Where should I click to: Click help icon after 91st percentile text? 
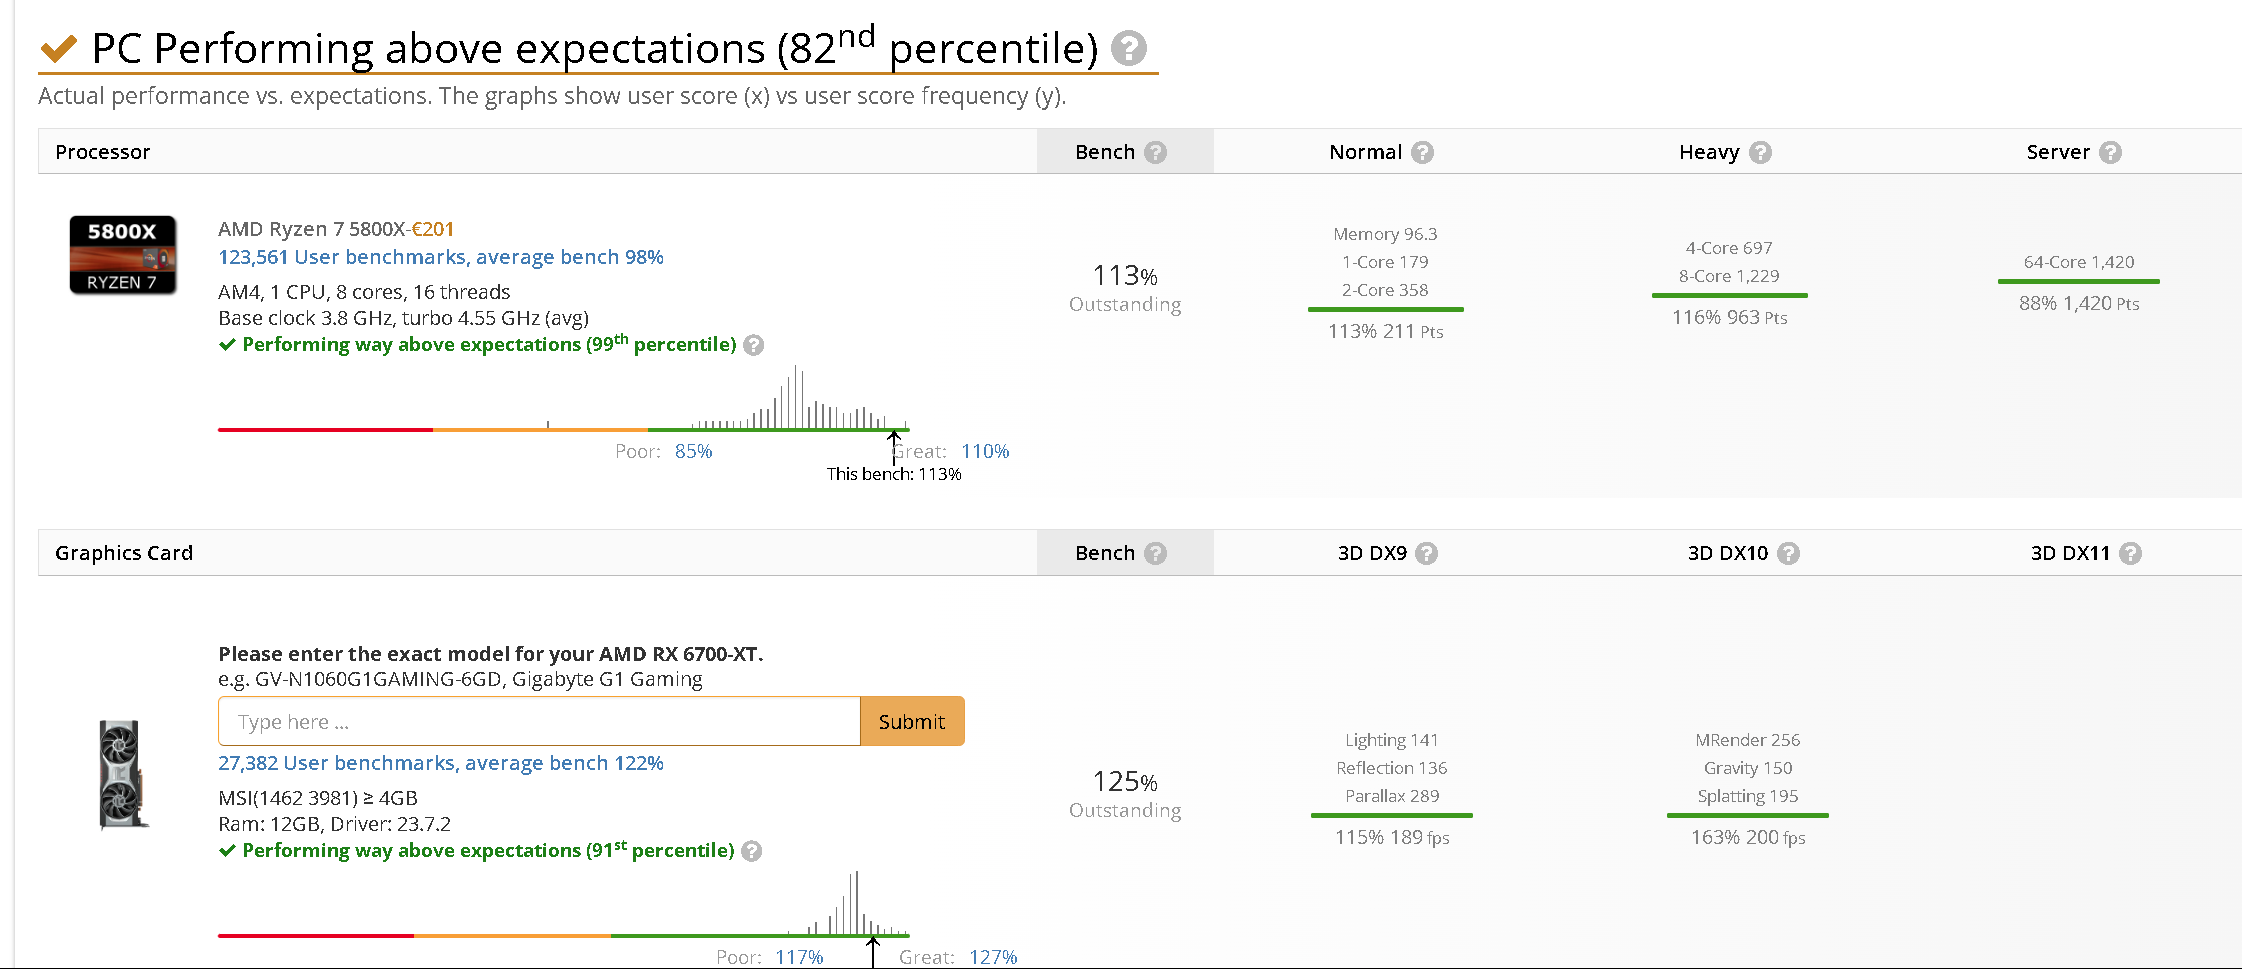(752, 851)
